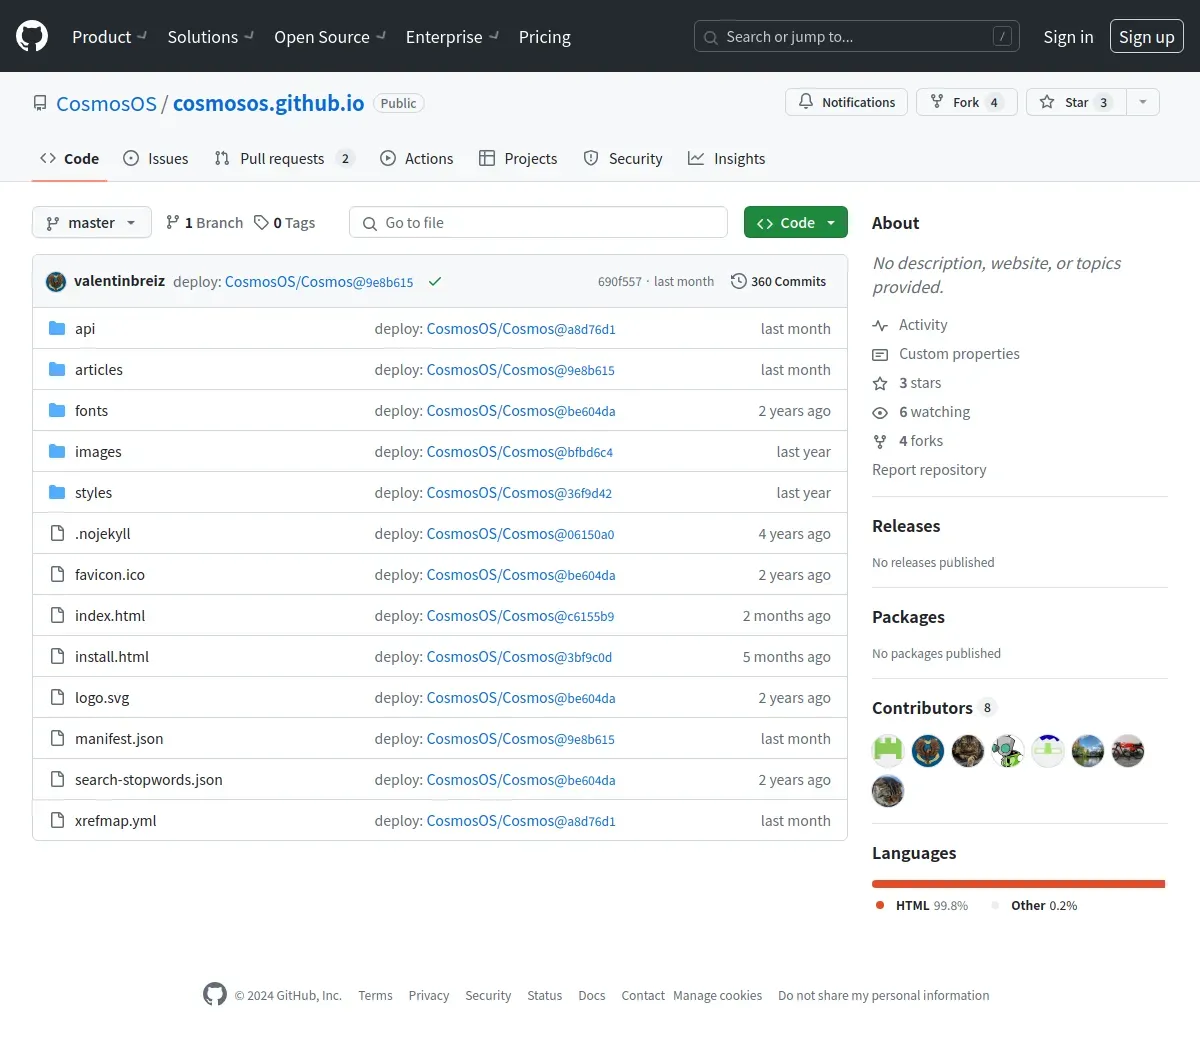Screen dimensions: 1200x1047
Task: Open the .nojekyll file
Action: [102, 533]
